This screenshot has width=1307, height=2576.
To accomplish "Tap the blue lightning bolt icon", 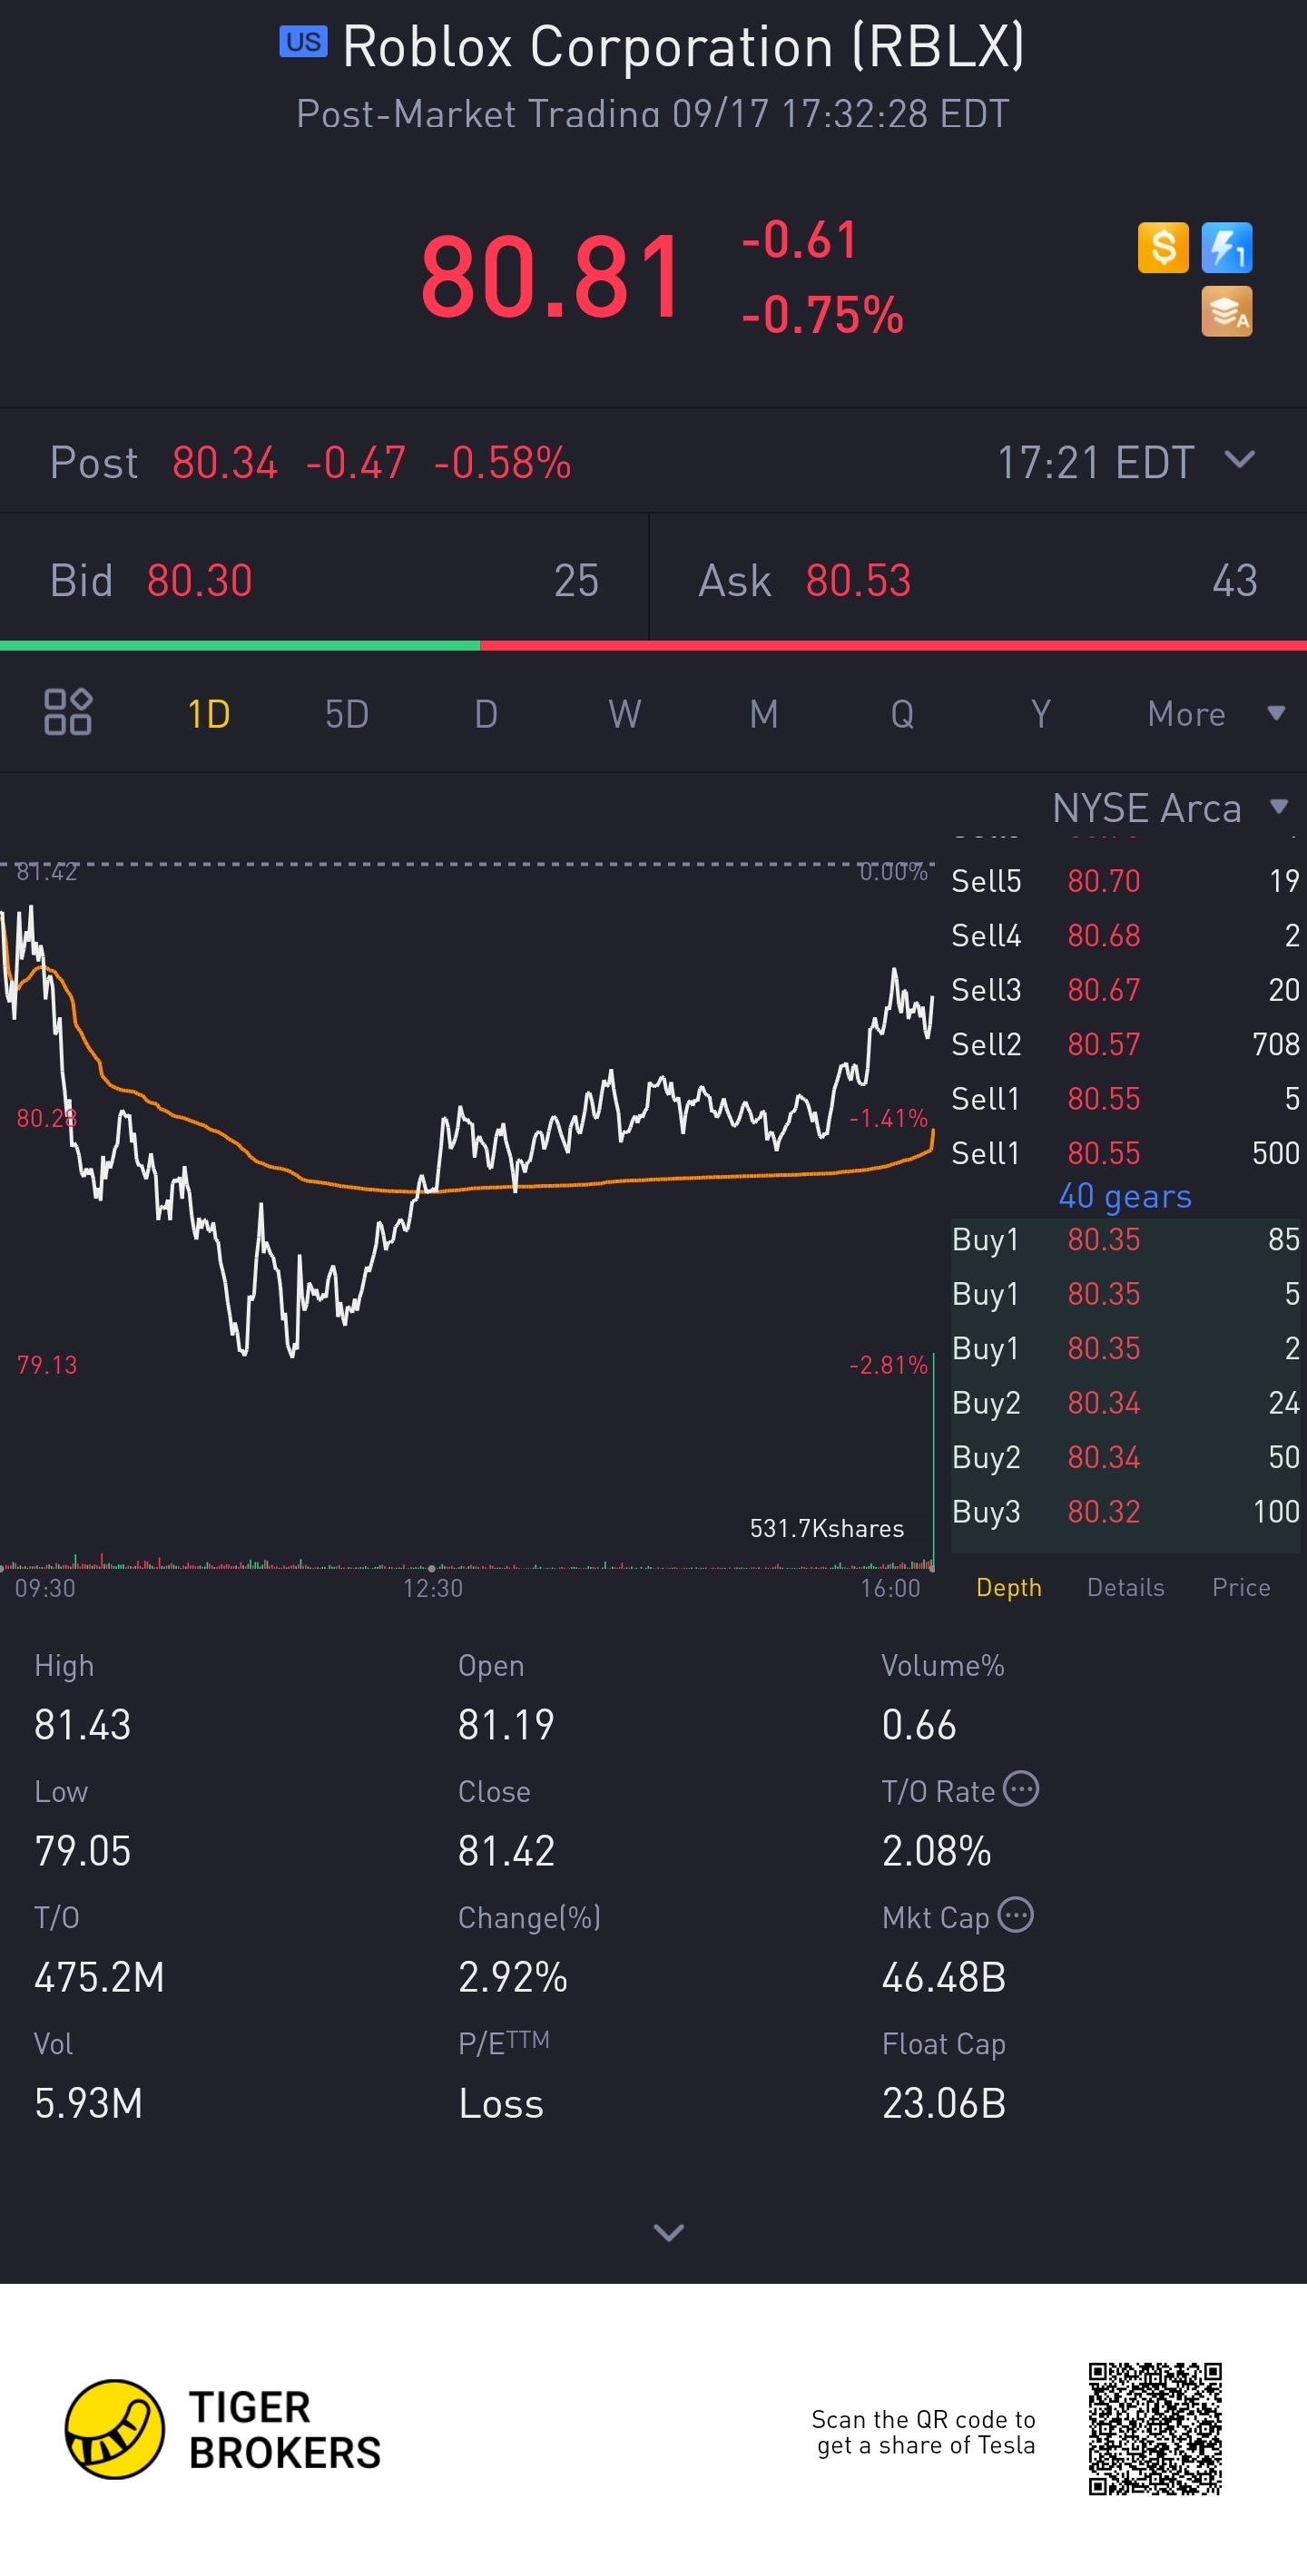I will tap(1226, 248).
